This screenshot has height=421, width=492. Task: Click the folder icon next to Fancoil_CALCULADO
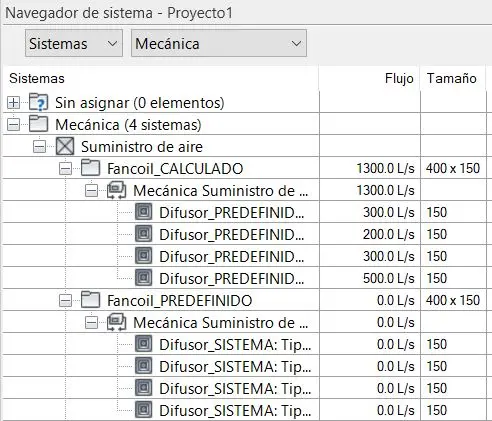(91, 168)
